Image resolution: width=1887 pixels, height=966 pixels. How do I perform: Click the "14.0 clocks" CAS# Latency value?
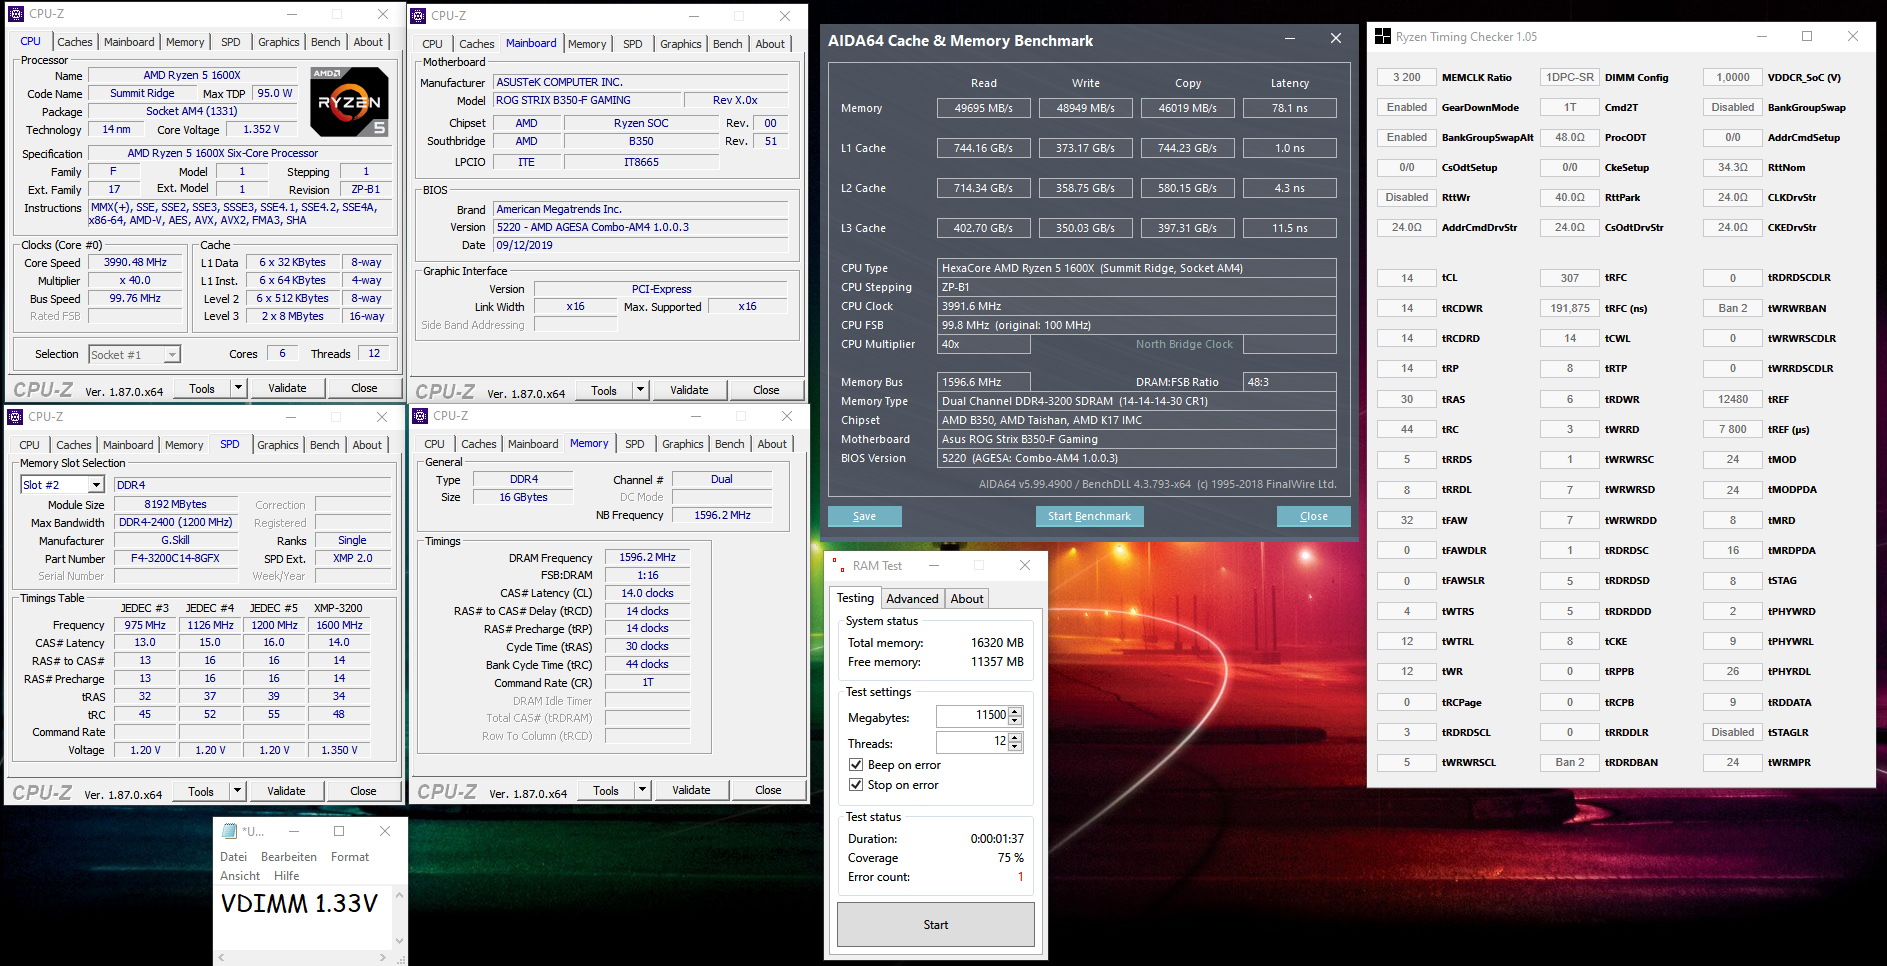pos(648,593)
